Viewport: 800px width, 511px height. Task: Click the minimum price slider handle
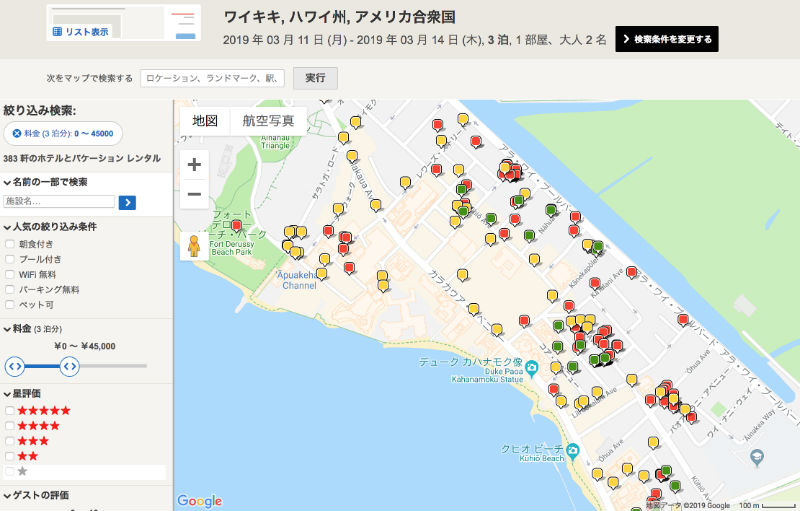pyautogui.click(x=15, y=366)
